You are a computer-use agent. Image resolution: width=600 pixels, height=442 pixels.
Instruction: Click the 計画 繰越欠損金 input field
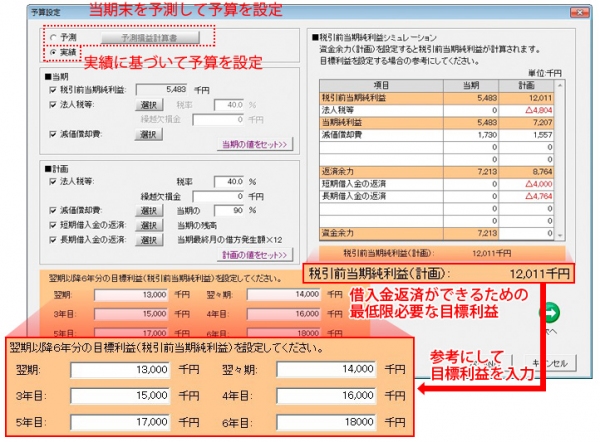click(x=218, y=196)
